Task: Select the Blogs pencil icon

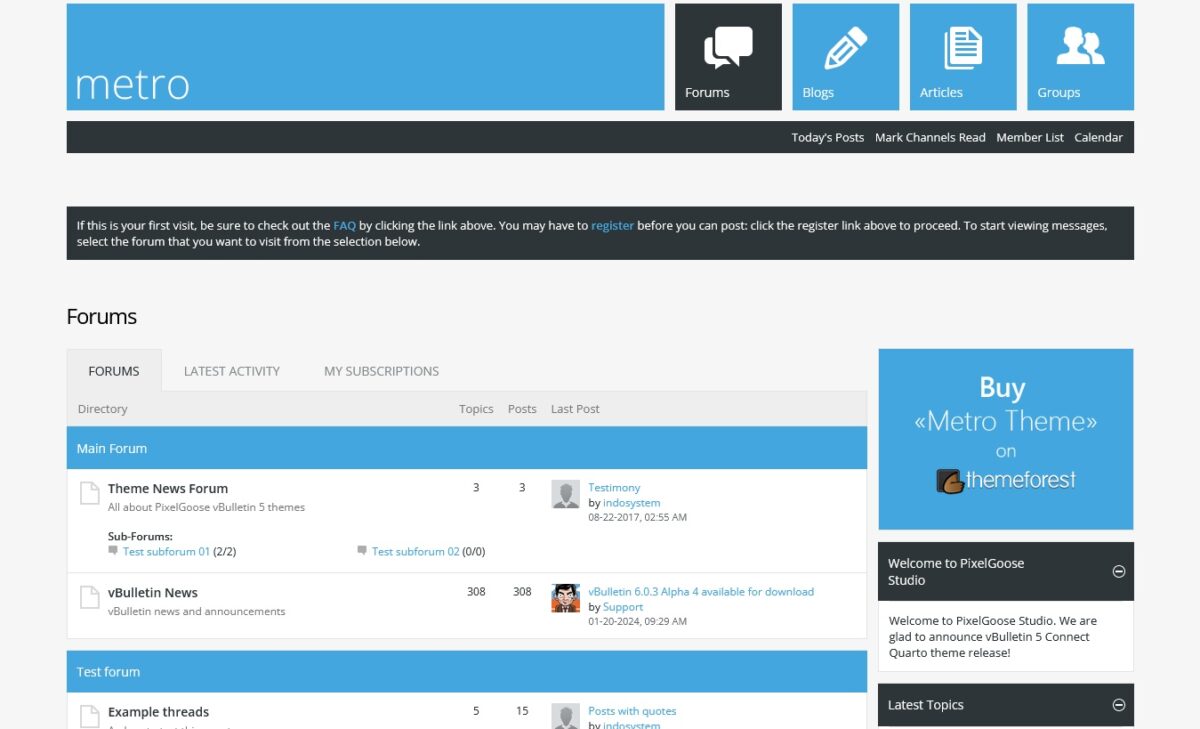Action: [845, 44]
